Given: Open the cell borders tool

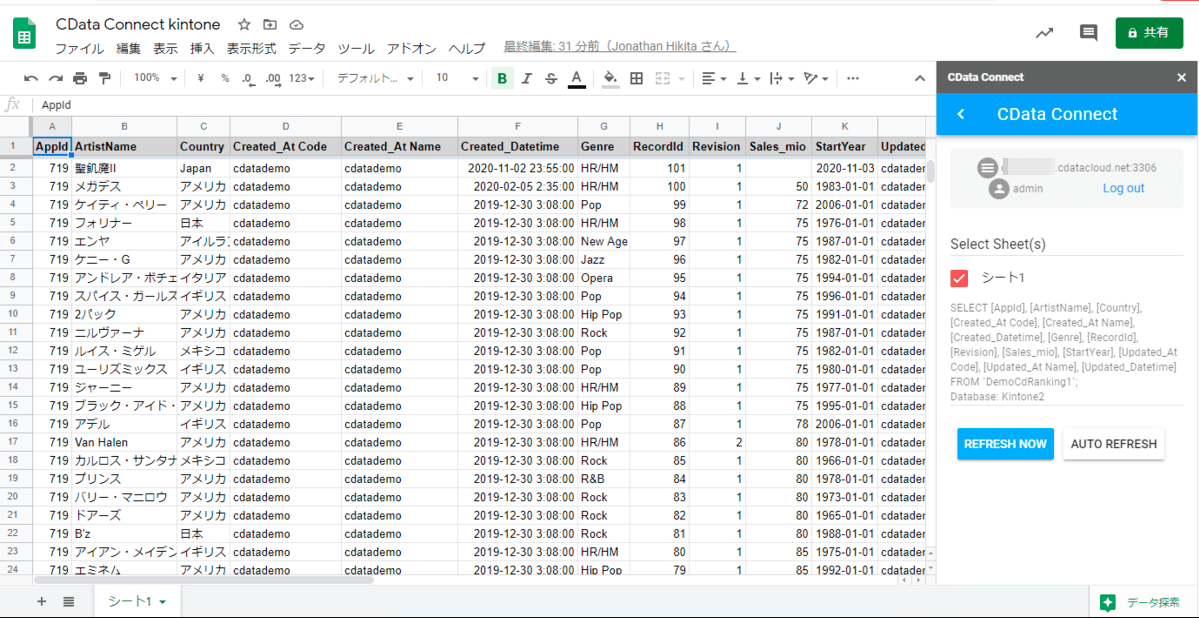Looking at the screenshot, I should pos(635,78).
